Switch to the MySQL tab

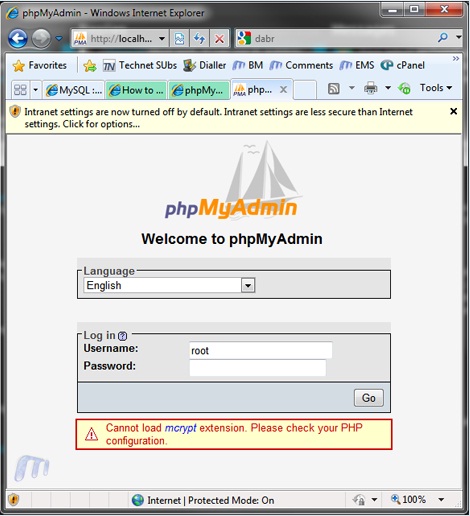point(74,90)
